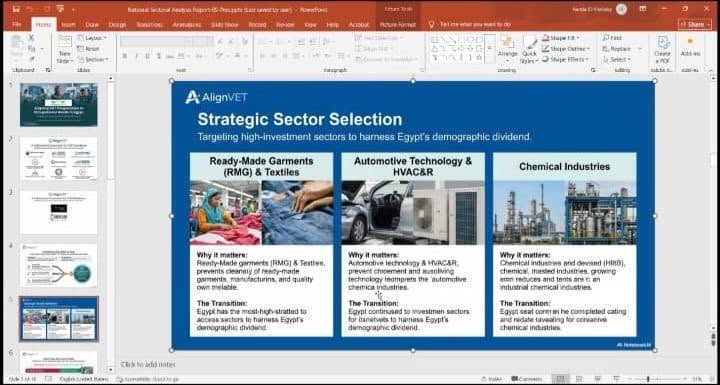Switch to Slide Sorter view

point(579,379)
